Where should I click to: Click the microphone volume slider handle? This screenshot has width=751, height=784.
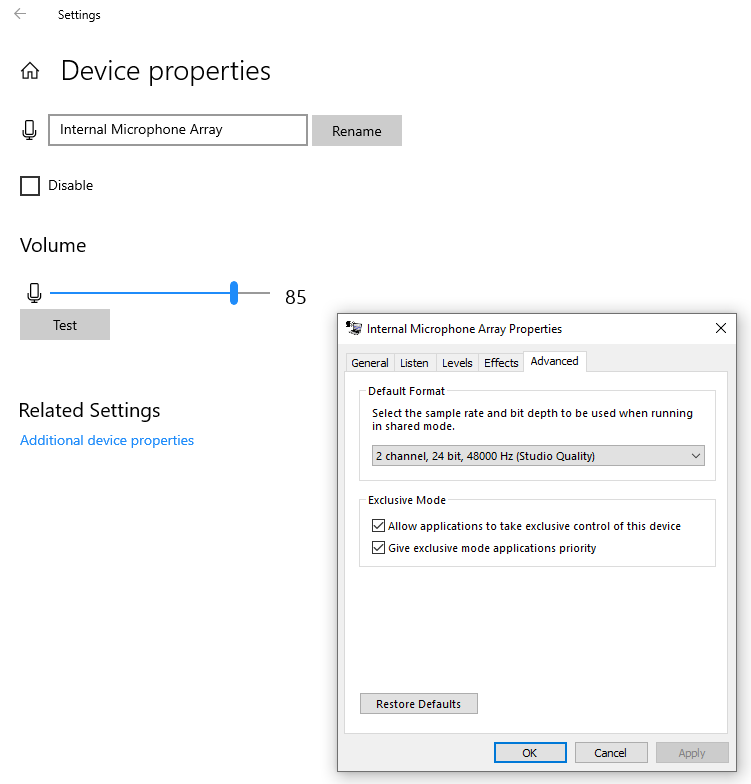click(x=234, y=293)
